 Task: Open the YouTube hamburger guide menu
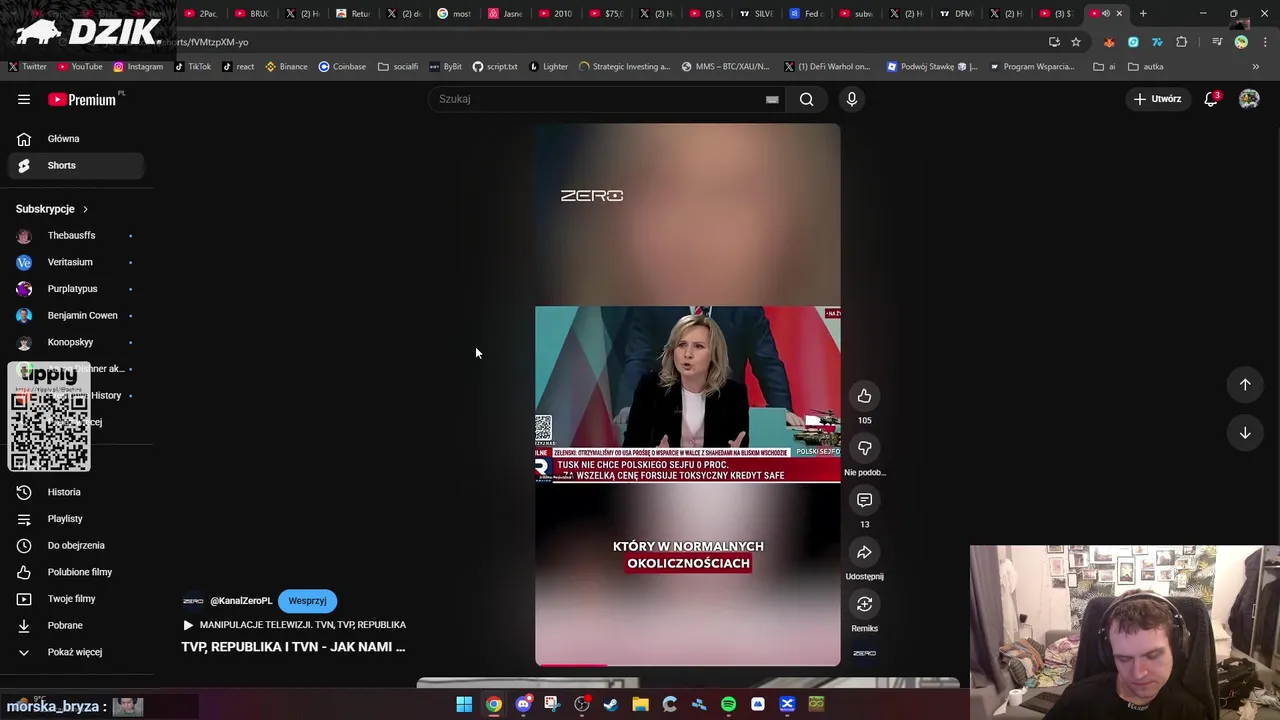pyautogui.click(x=24, y=99)
